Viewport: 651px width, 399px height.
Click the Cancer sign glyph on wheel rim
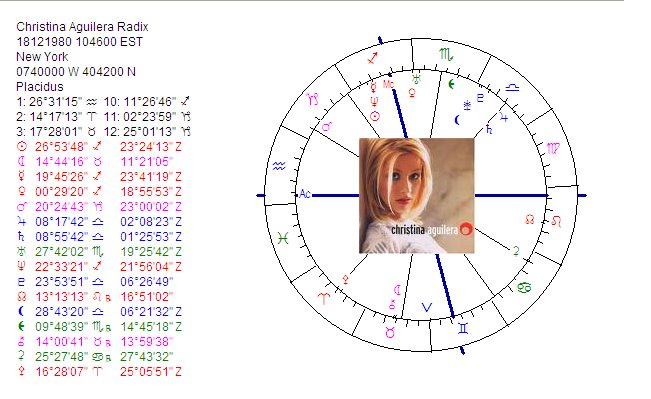coord(524,287)
